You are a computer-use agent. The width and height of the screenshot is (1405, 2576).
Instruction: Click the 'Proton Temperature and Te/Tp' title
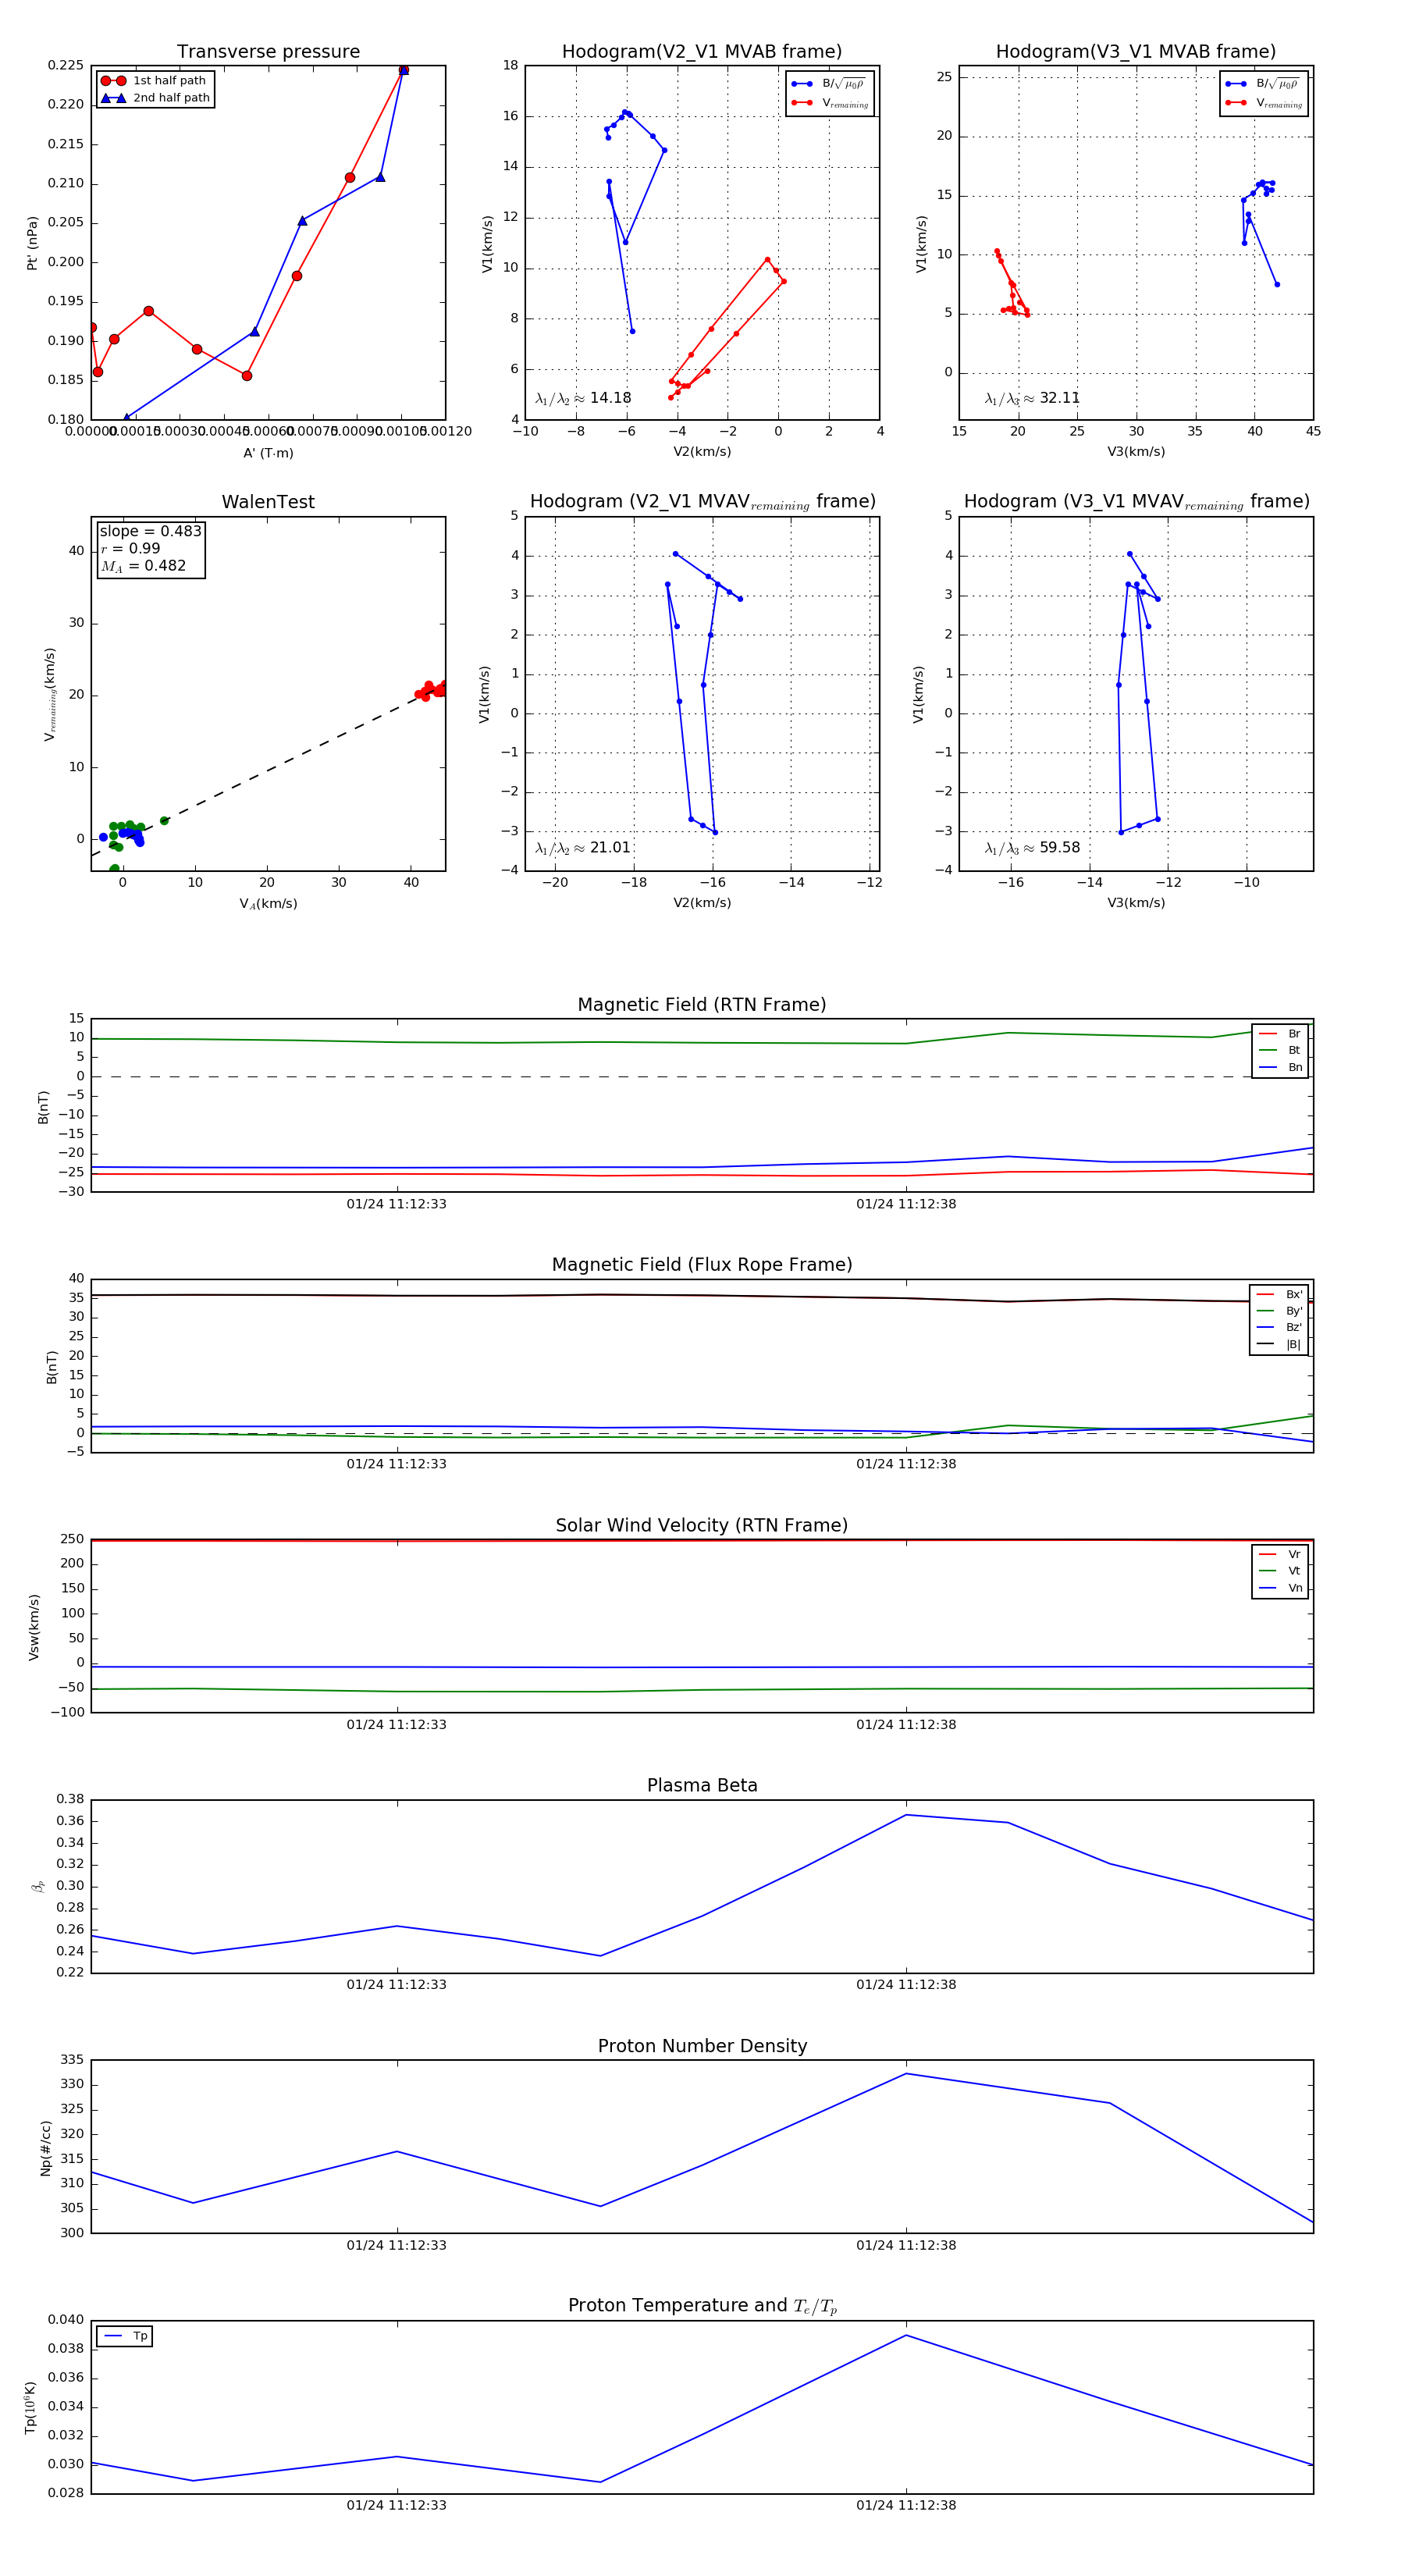[702, 2306]
